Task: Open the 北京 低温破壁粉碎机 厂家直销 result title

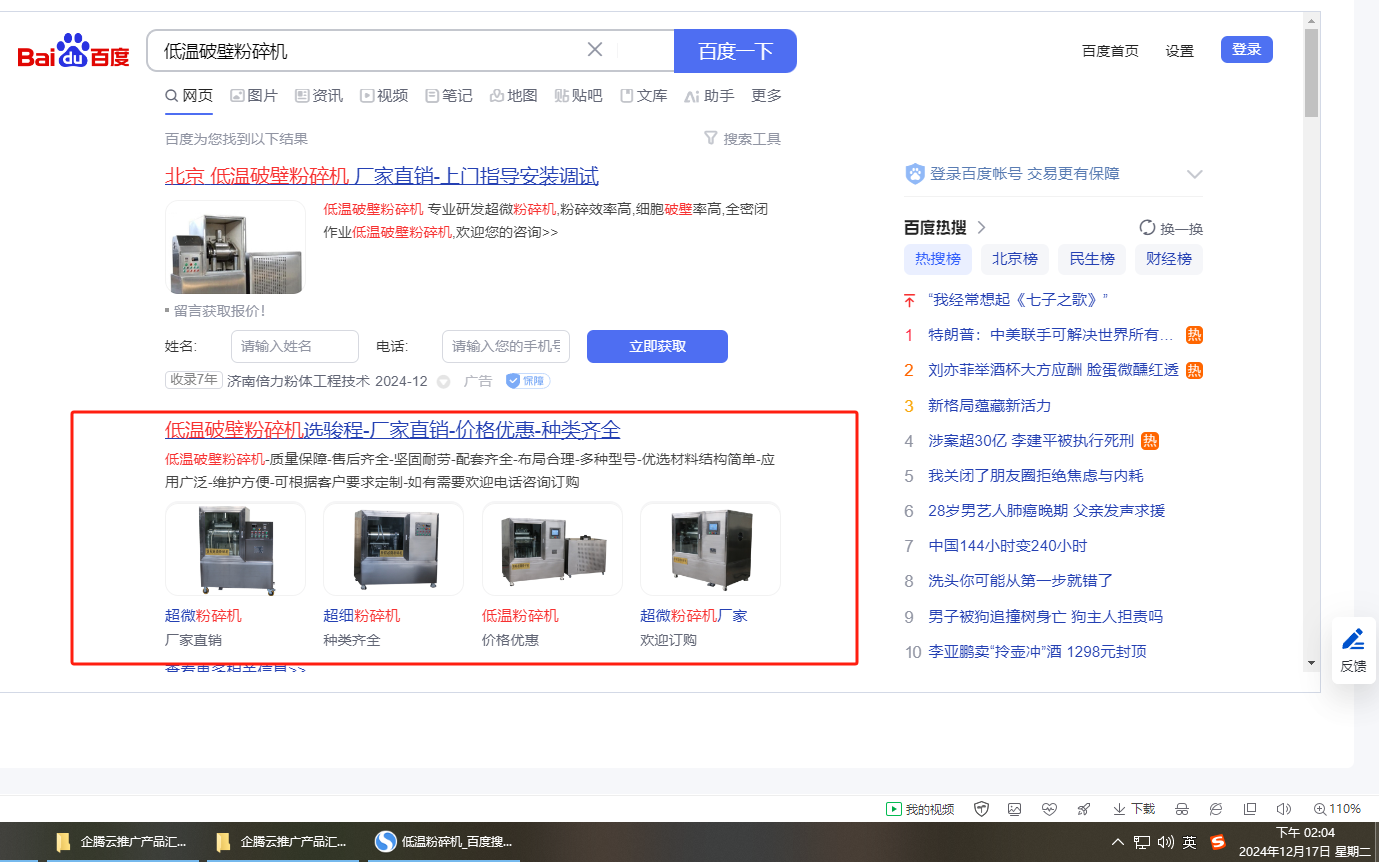Action: click(382, 177)
